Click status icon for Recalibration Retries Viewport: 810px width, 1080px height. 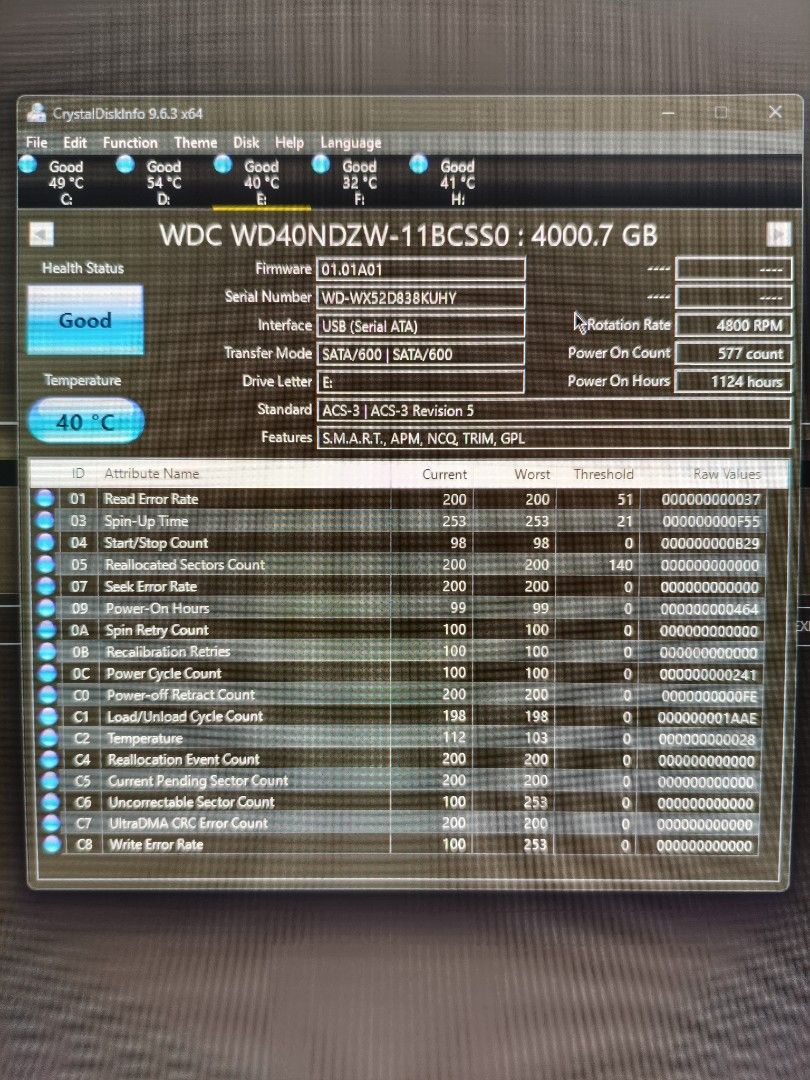click(x=47, y=651)
